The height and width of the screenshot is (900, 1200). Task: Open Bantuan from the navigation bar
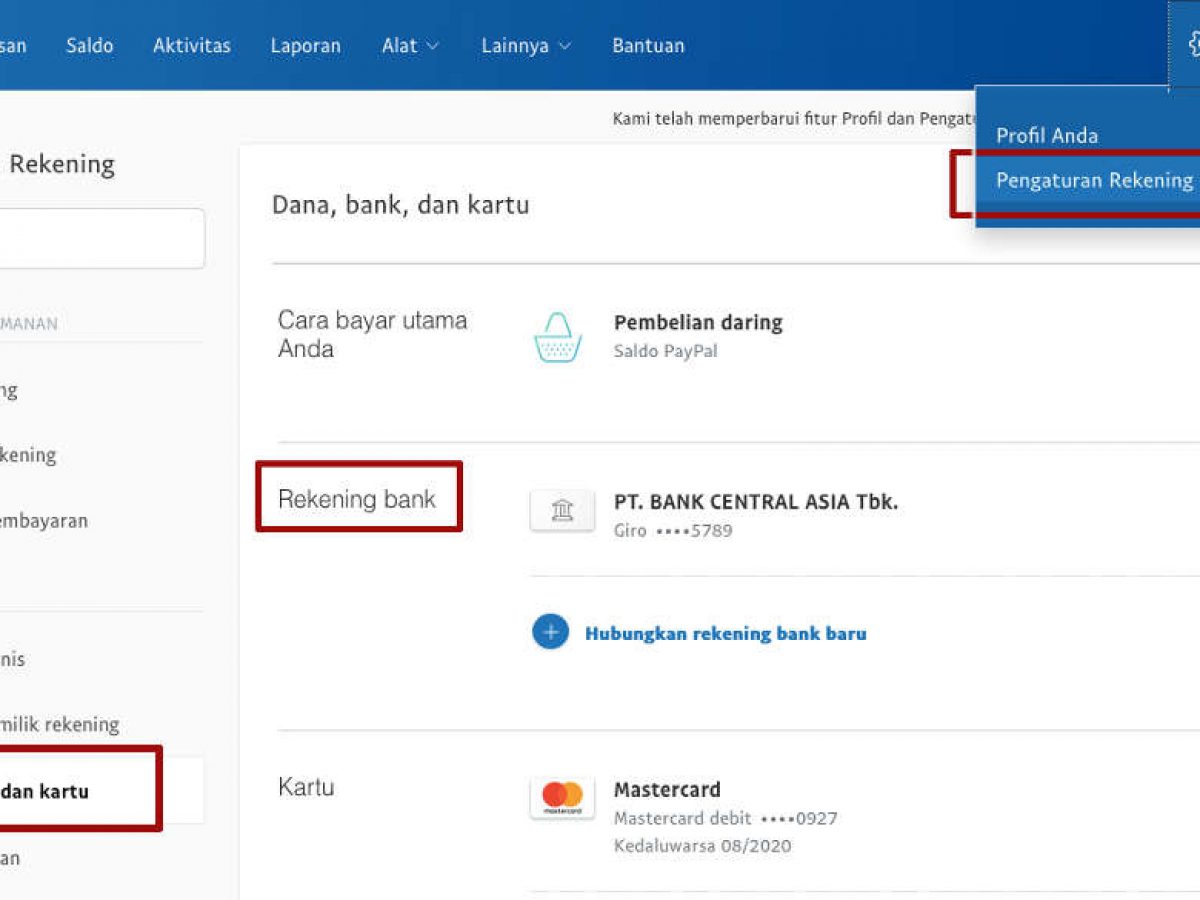tap(649, 45)
